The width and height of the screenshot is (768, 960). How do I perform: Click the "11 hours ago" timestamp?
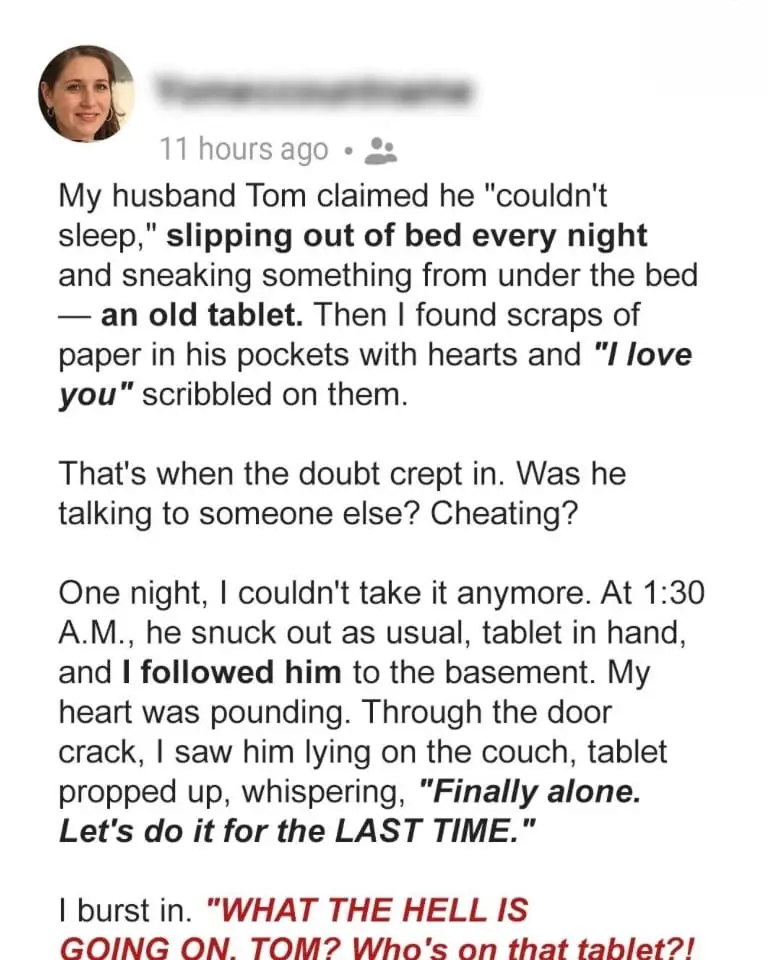click(244, 150)
